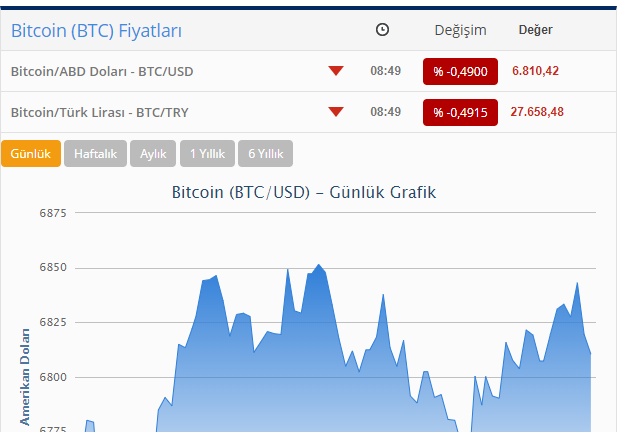This screenshot has width=619, height=432.
Task: Open the 1 Yıllık chart tab
Action: 208,154
